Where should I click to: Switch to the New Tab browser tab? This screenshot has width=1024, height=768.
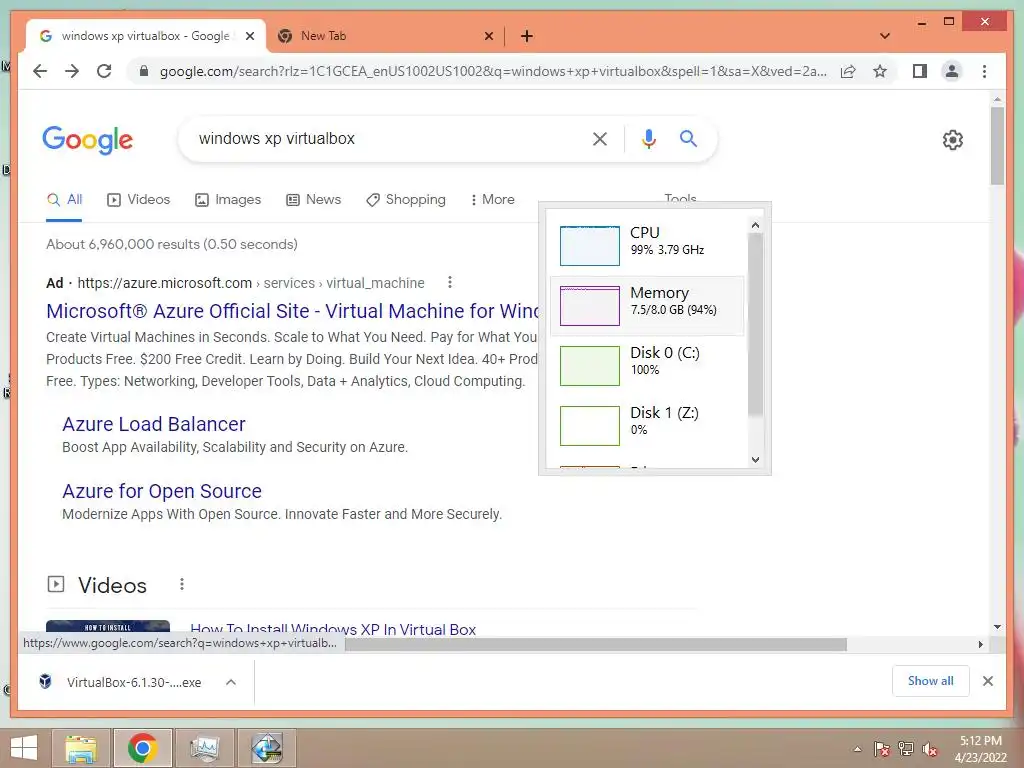point(385,36)
